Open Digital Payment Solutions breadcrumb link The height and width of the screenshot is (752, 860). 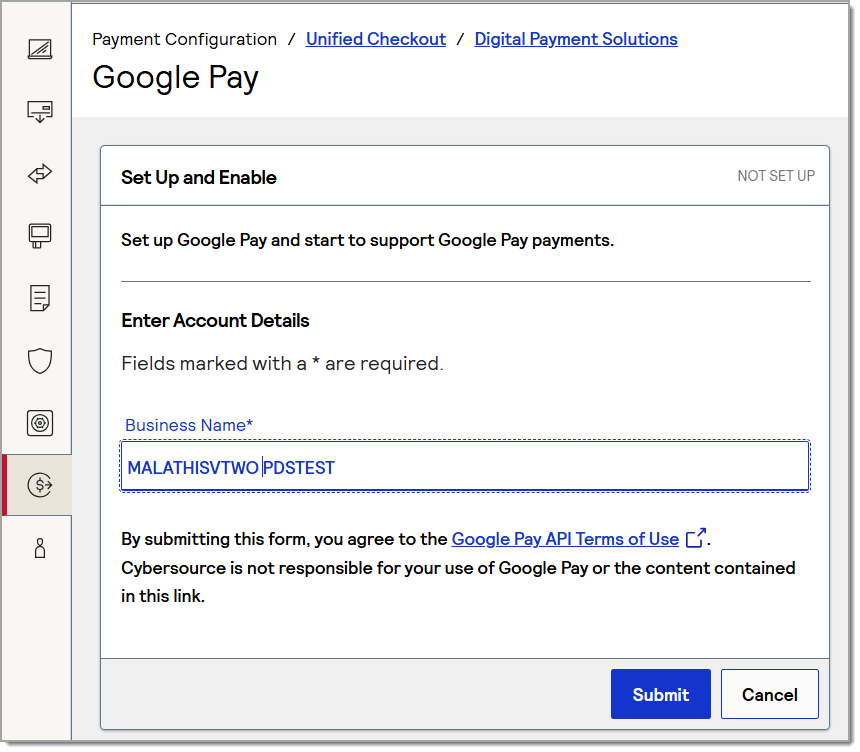[576, 39]
